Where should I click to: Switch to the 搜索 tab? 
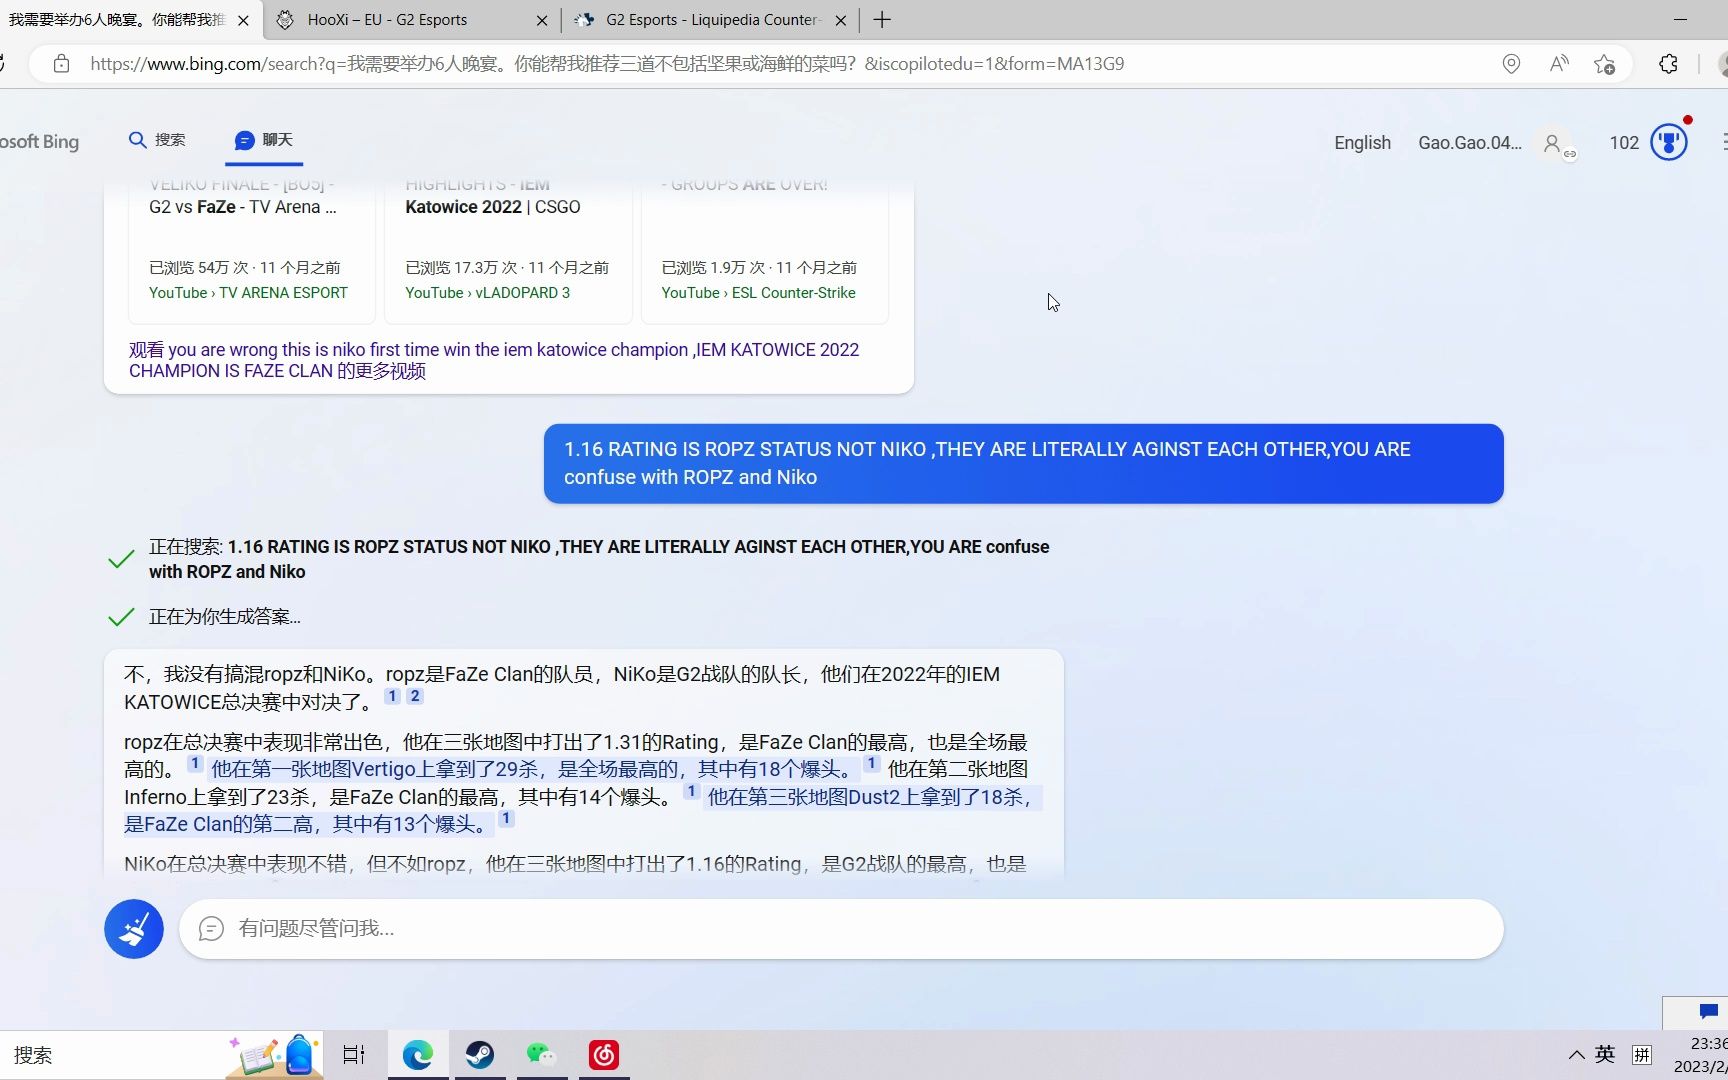158,140
